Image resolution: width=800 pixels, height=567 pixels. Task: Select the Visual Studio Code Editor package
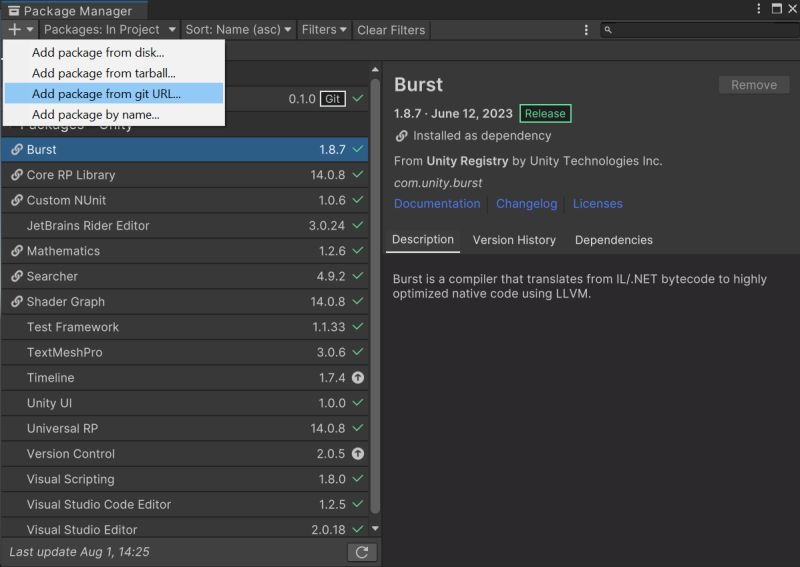(185, 504)
